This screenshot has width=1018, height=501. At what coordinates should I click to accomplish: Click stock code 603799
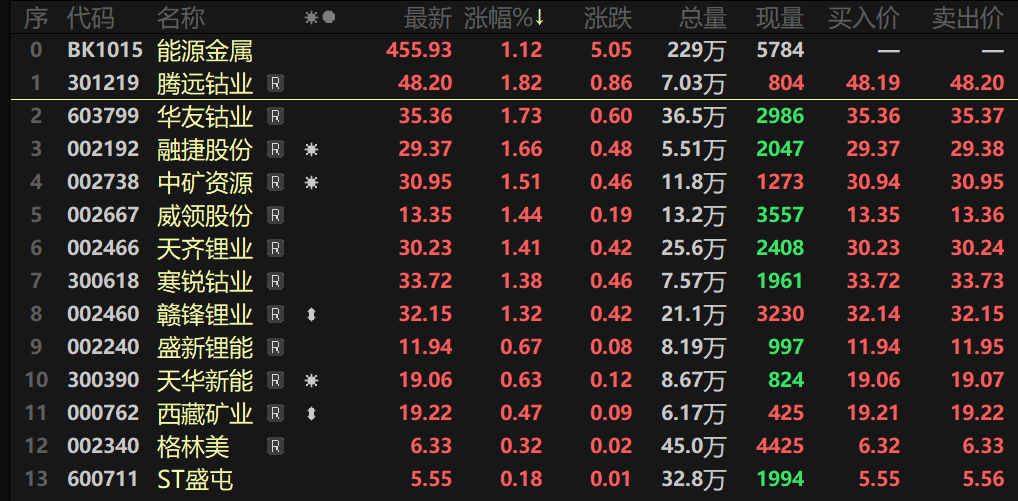tap(103, 116)
